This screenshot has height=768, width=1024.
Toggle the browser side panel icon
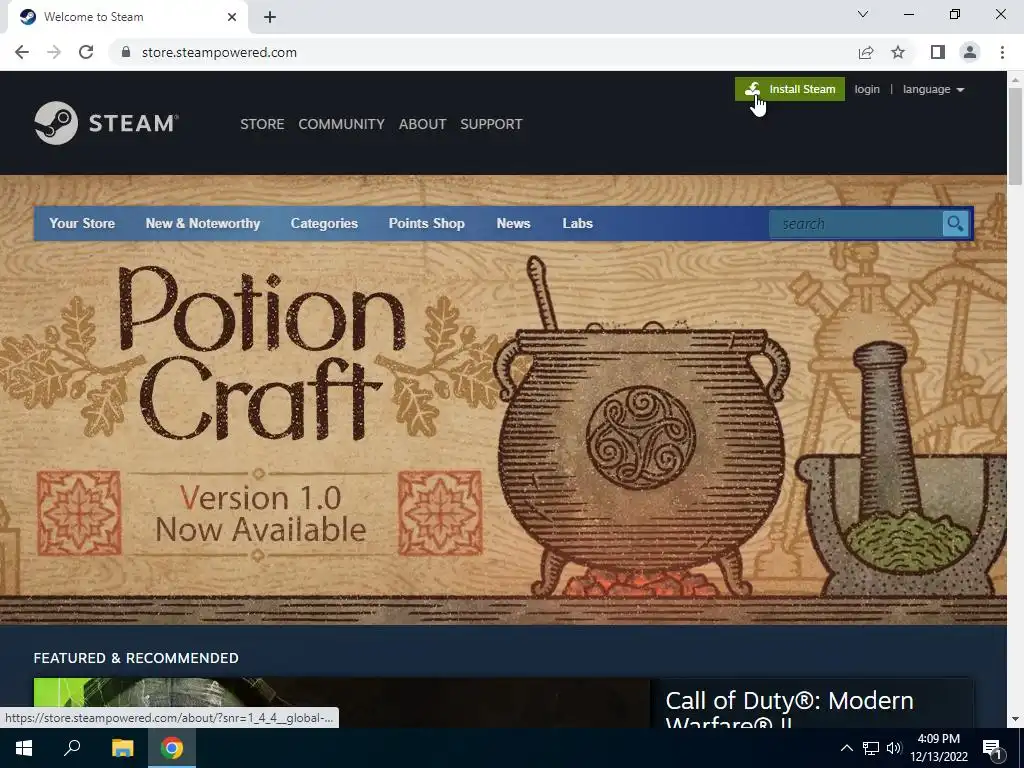[x=938, y=52]
